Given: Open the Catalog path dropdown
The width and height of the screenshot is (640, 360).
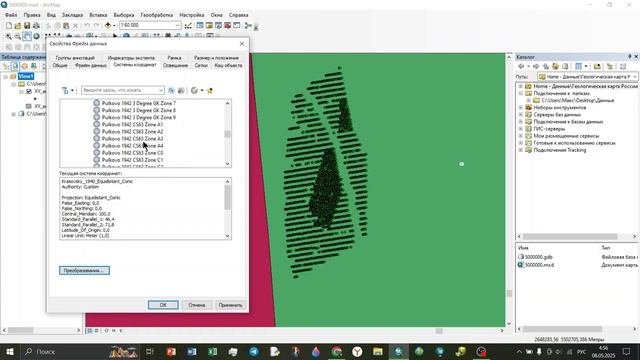Looking at the screenshot, I should (635, 77).
